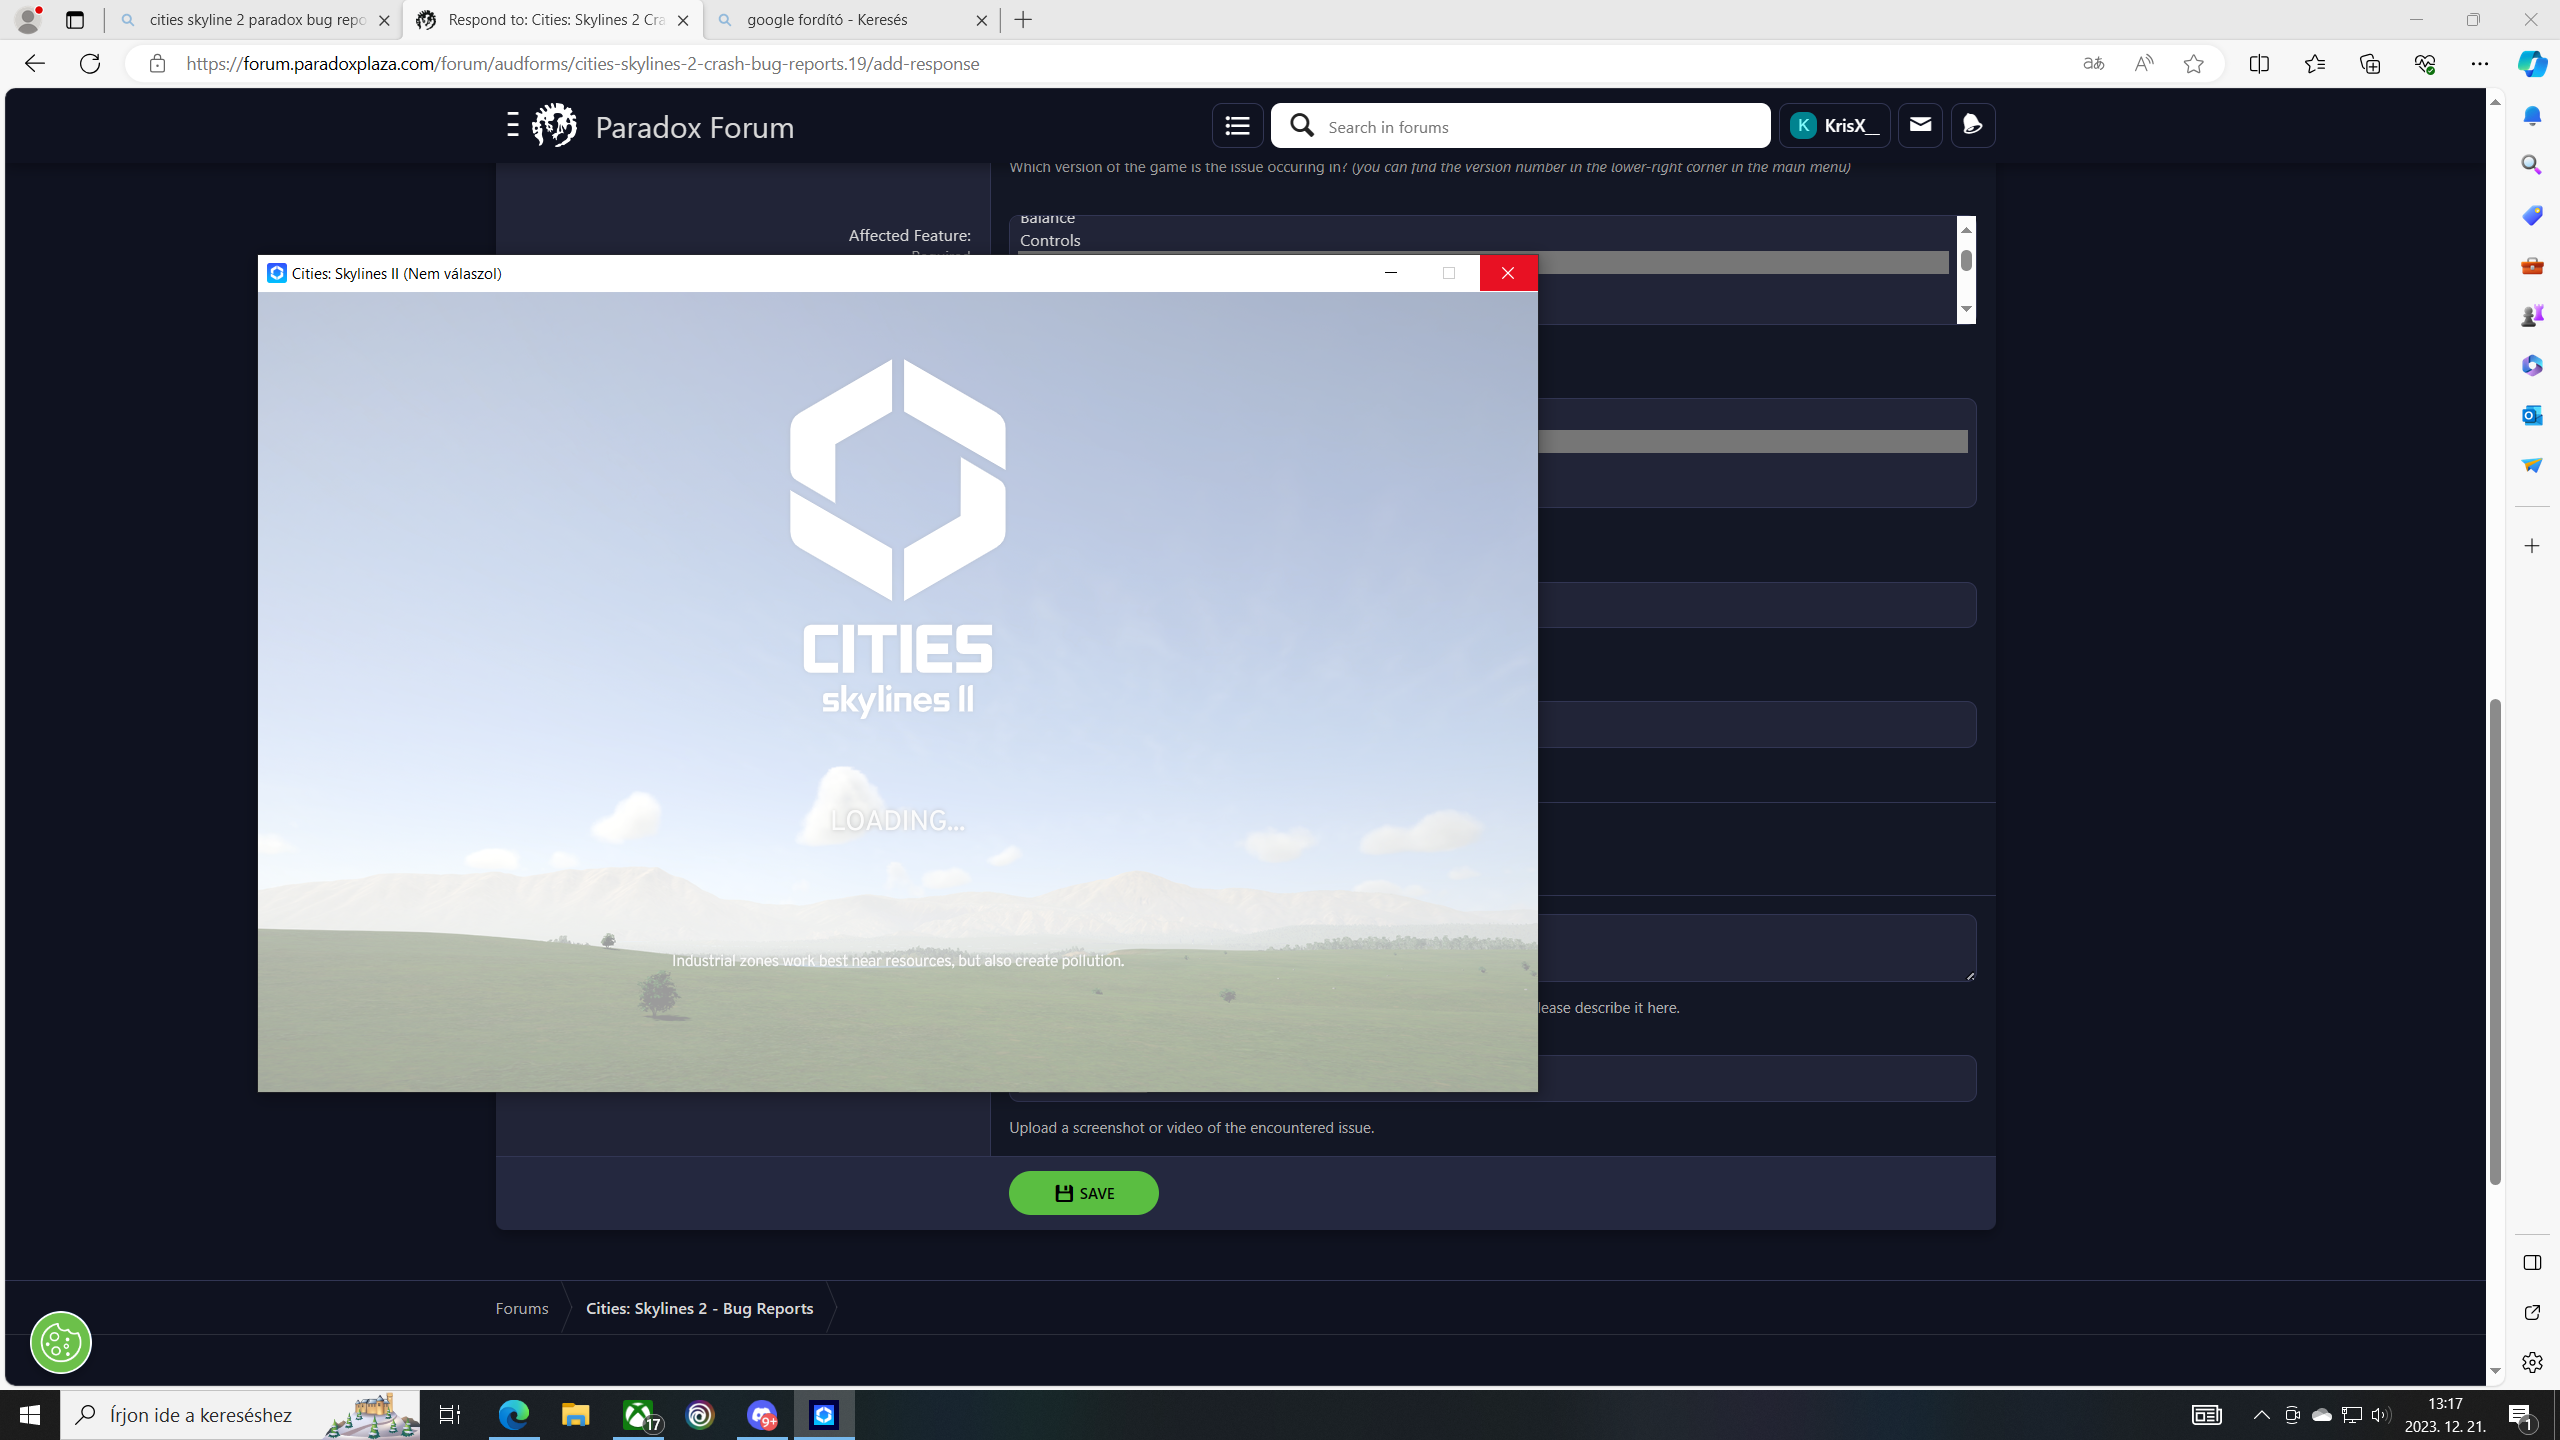Open the forum navigation list icon

click(1236, 125)
